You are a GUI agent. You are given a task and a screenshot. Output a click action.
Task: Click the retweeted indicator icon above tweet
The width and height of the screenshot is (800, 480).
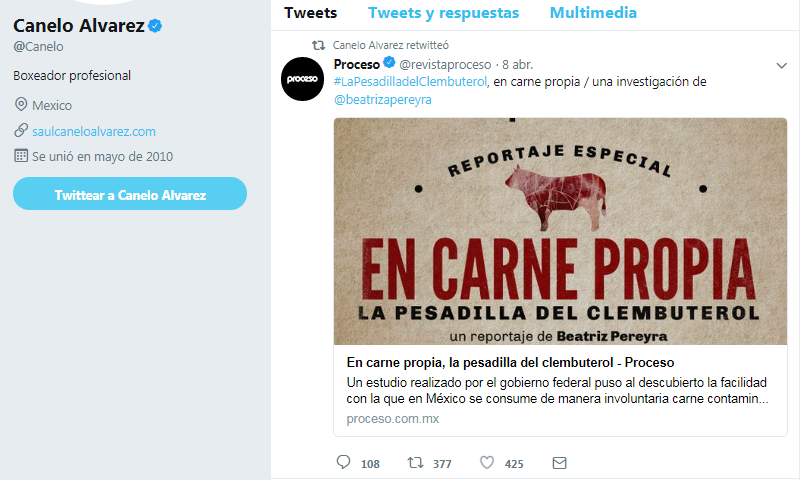[318, 45]
